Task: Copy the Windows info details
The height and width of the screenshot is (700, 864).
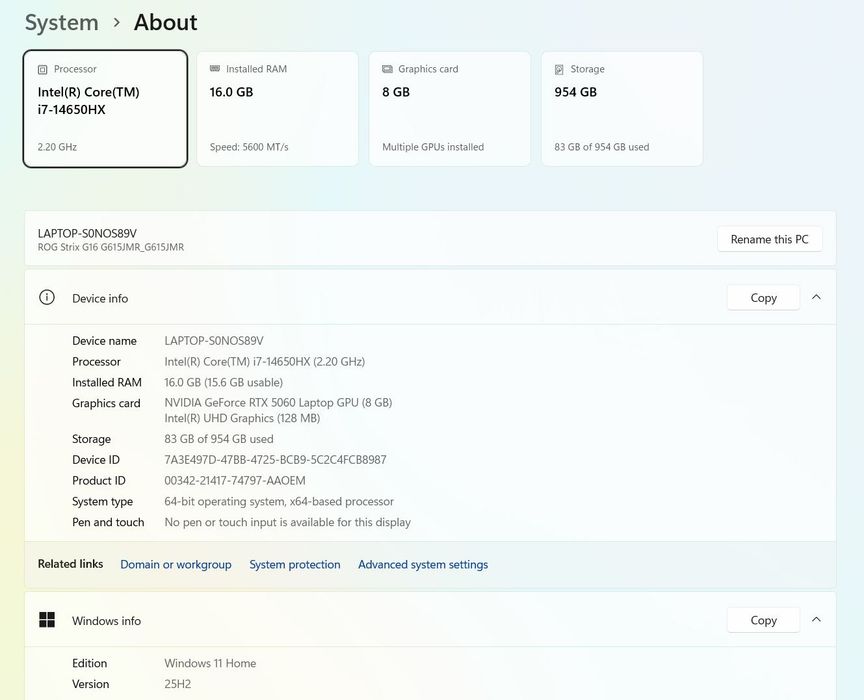Action: [x=763, y=620]
